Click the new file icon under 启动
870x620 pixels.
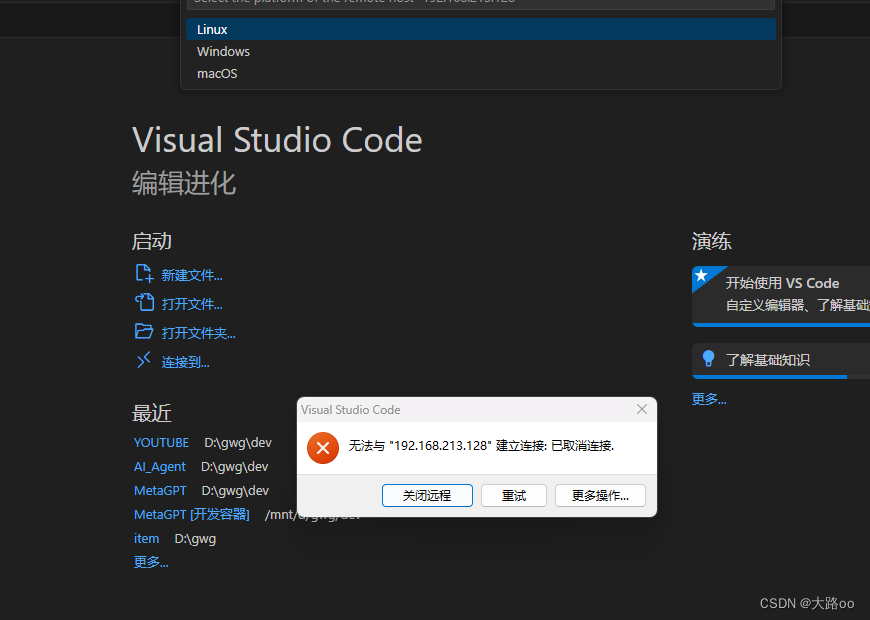144,274
